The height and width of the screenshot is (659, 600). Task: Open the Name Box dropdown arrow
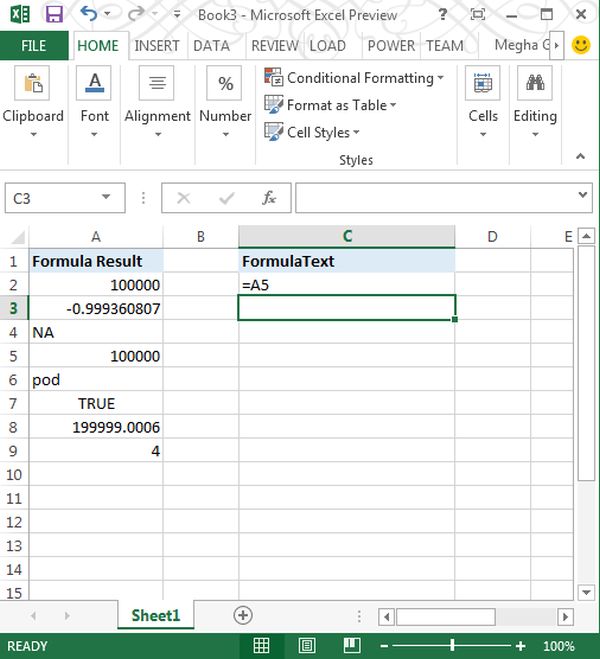[106, 197]
